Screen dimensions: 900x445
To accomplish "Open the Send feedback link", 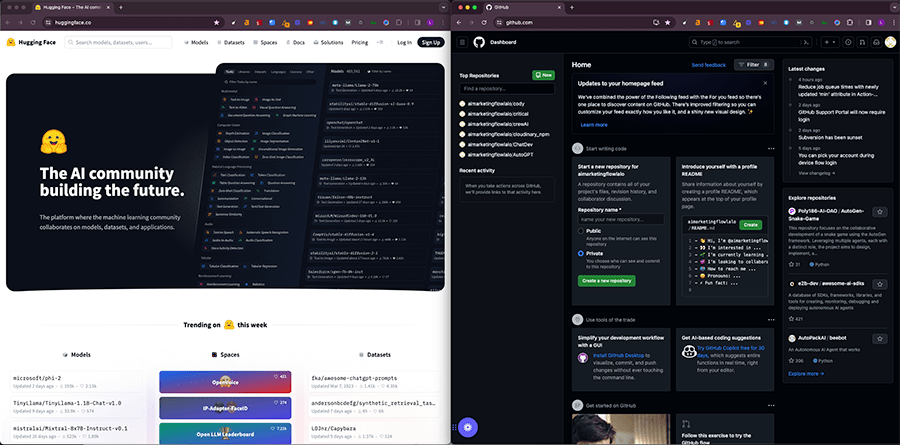I will click(708, 65).
